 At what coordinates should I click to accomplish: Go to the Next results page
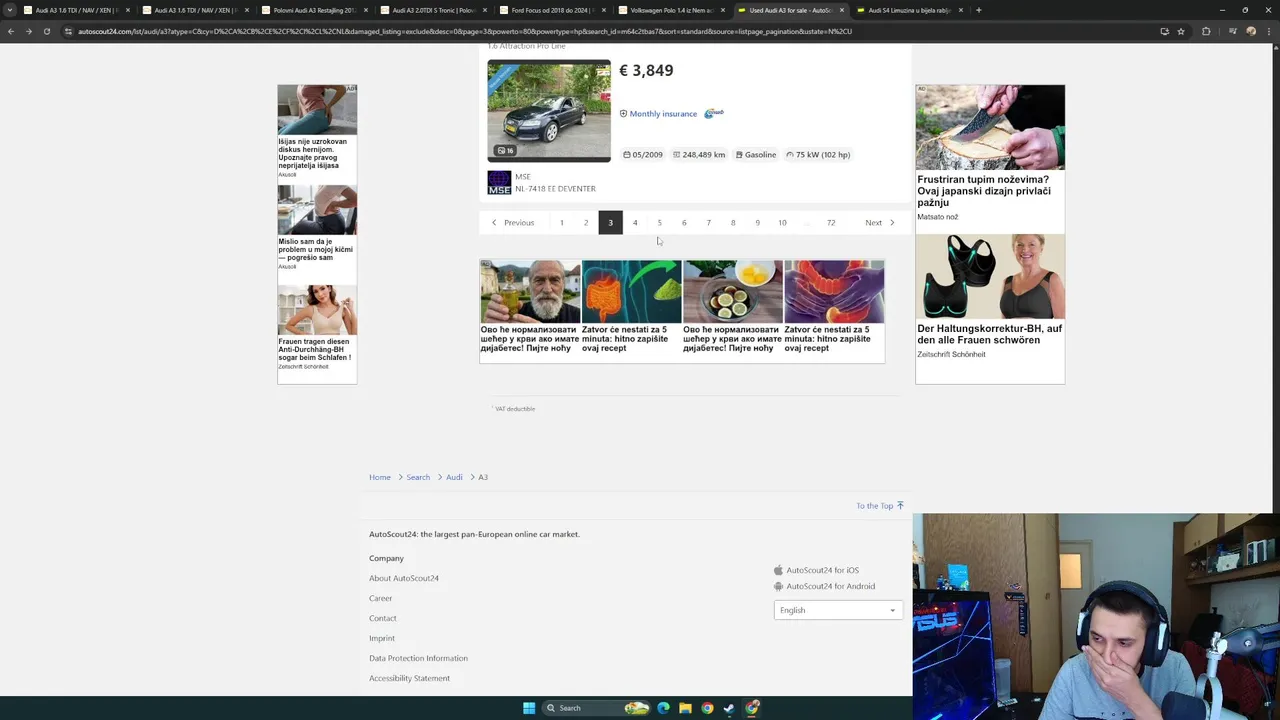(x=880, y=223)
